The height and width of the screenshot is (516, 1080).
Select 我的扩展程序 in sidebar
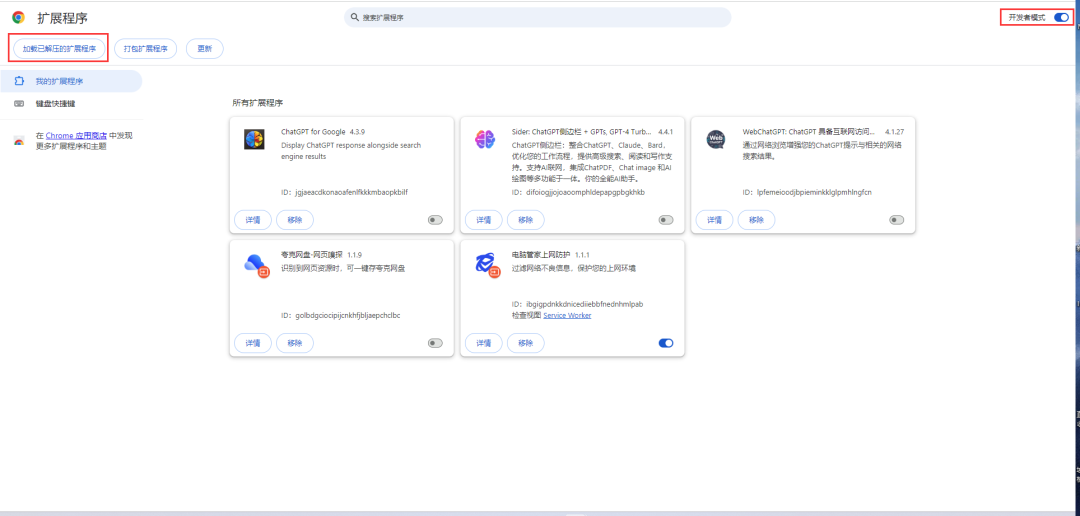click(71, 81)
